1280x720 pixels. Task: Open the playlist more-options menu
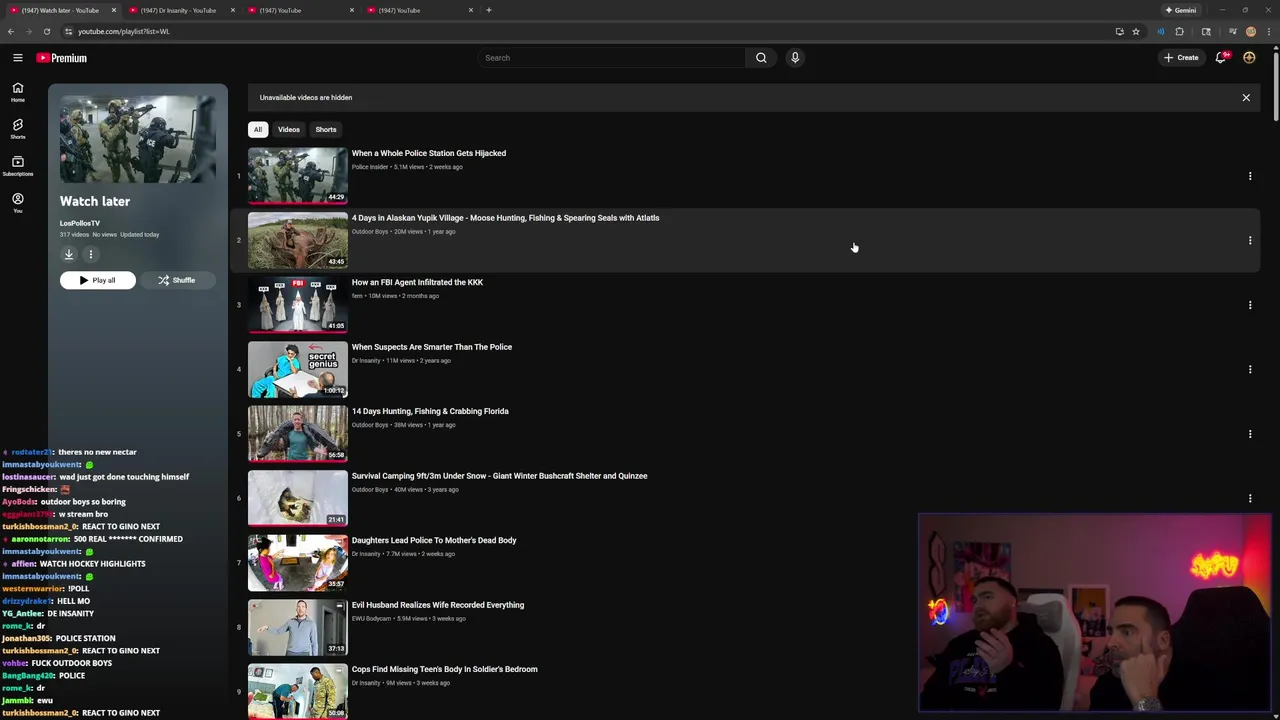pos(90,254)
